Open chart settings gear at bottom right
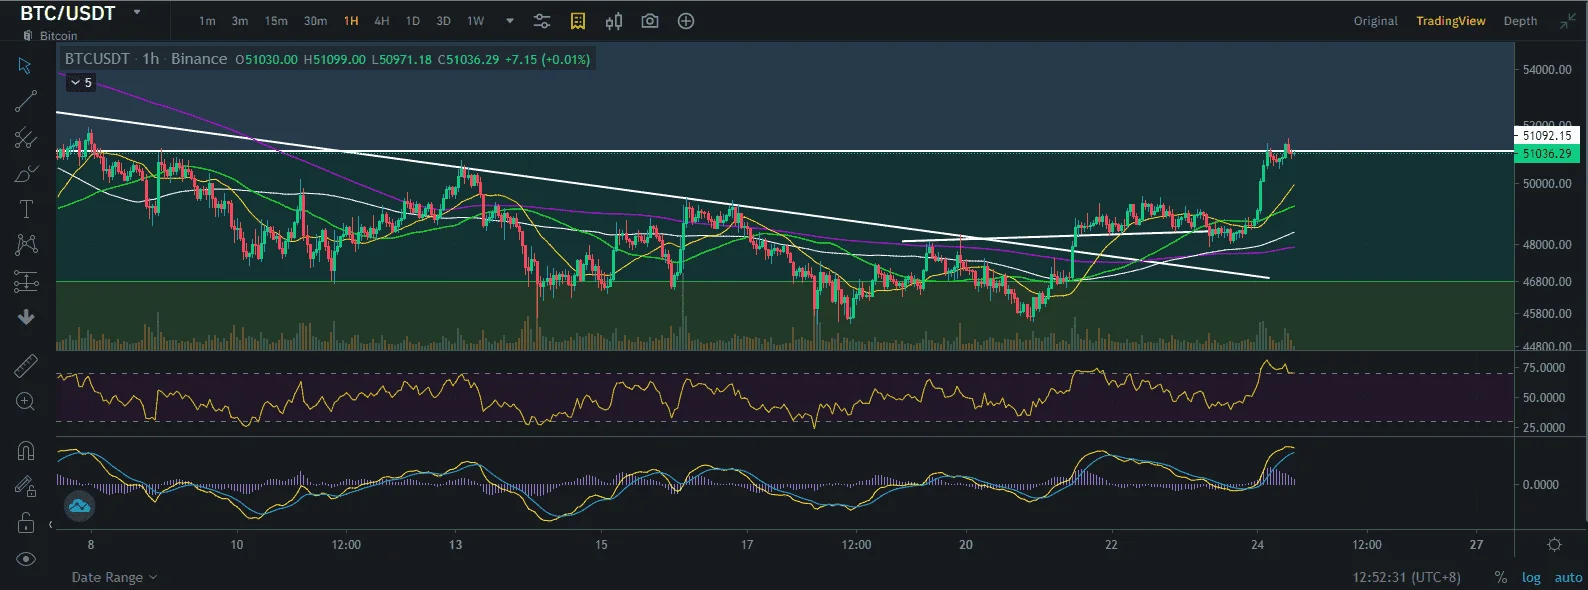Viewport: 1588px width, 590px height. [1554, 545]
